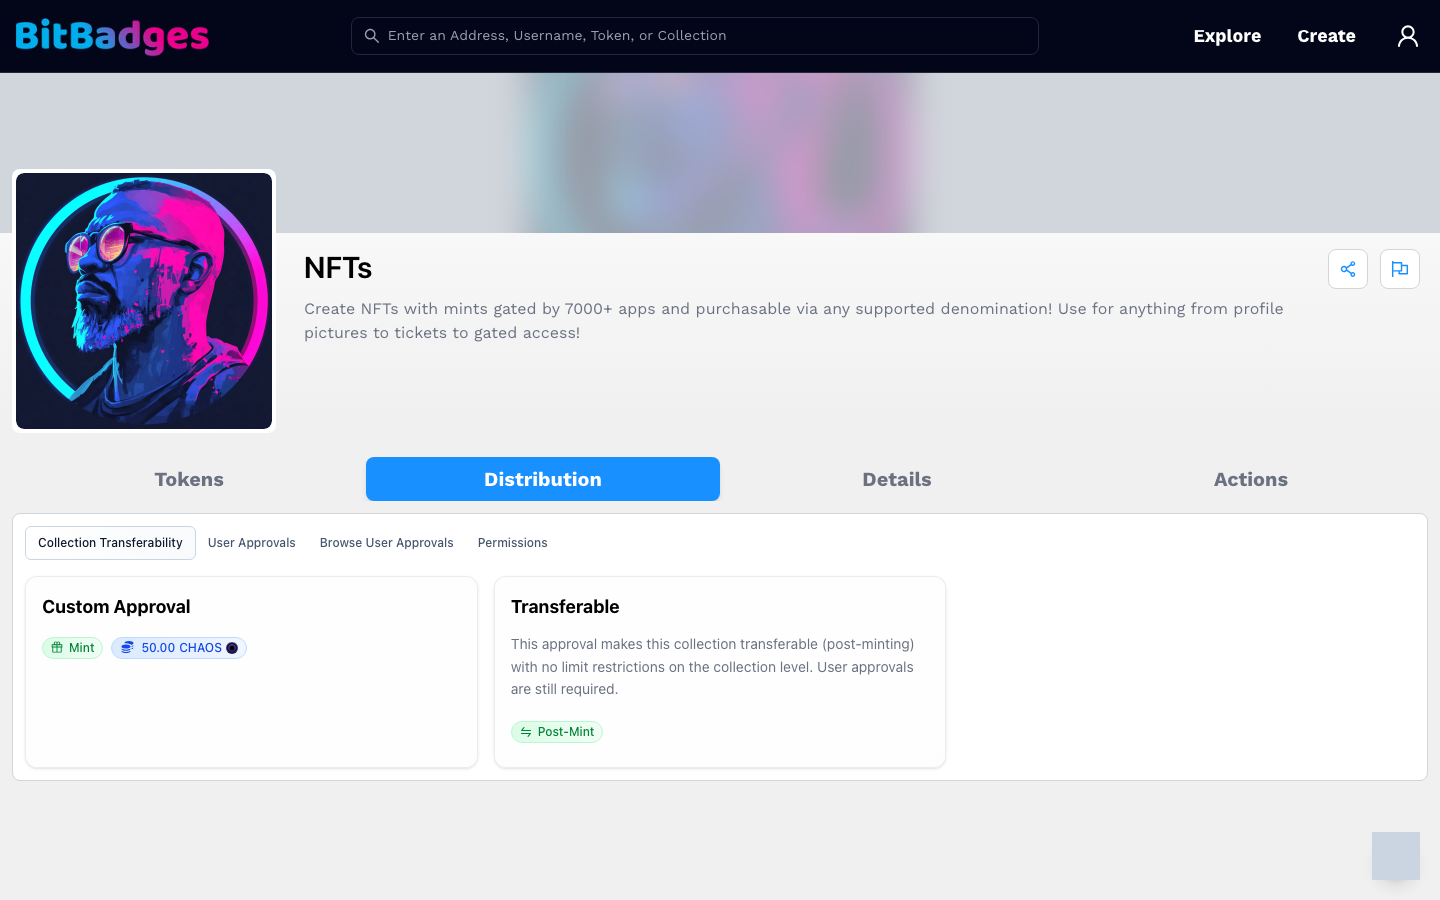The width and height of the screenshot is (1440, 900).
Task: Click the transfer arrows icon in Post-Mint
Action: click(526, 732)
